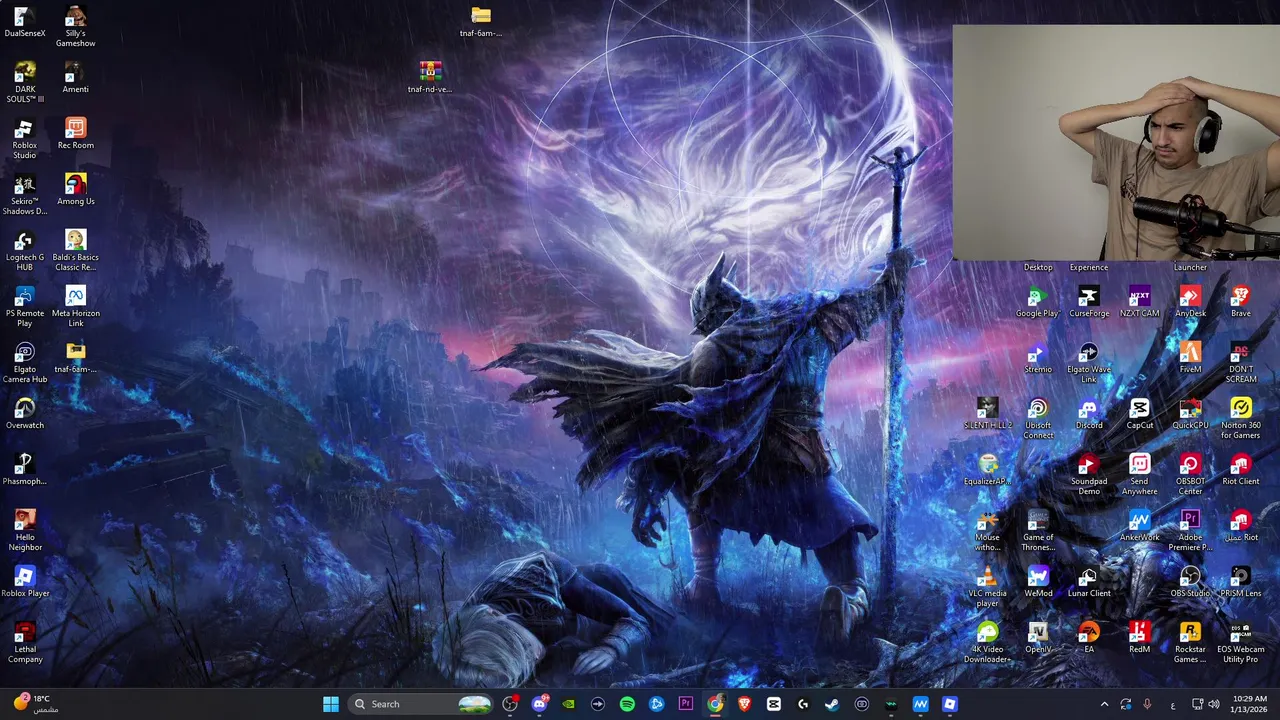Select the Roblox Player desktop icon
The image size is (1280, 720).
[x=25, y=582]
